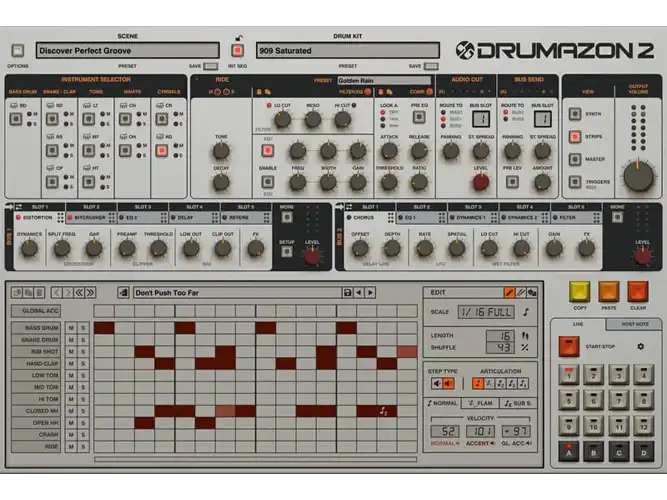Click the pattern copy icon in sequencer toolbar
667x500 pixels.
(x=17, y=293)
